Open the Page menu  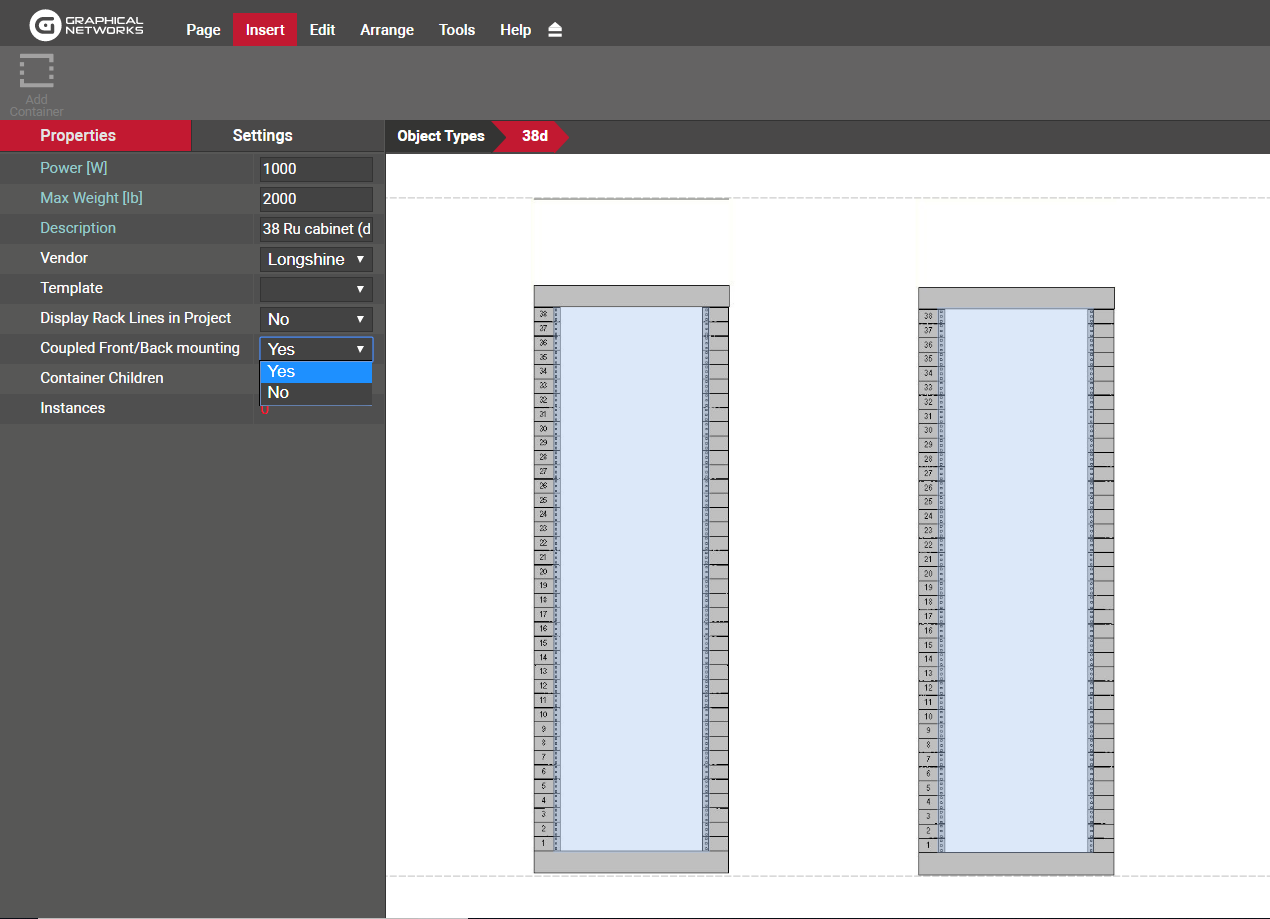(x=203, y=30)
